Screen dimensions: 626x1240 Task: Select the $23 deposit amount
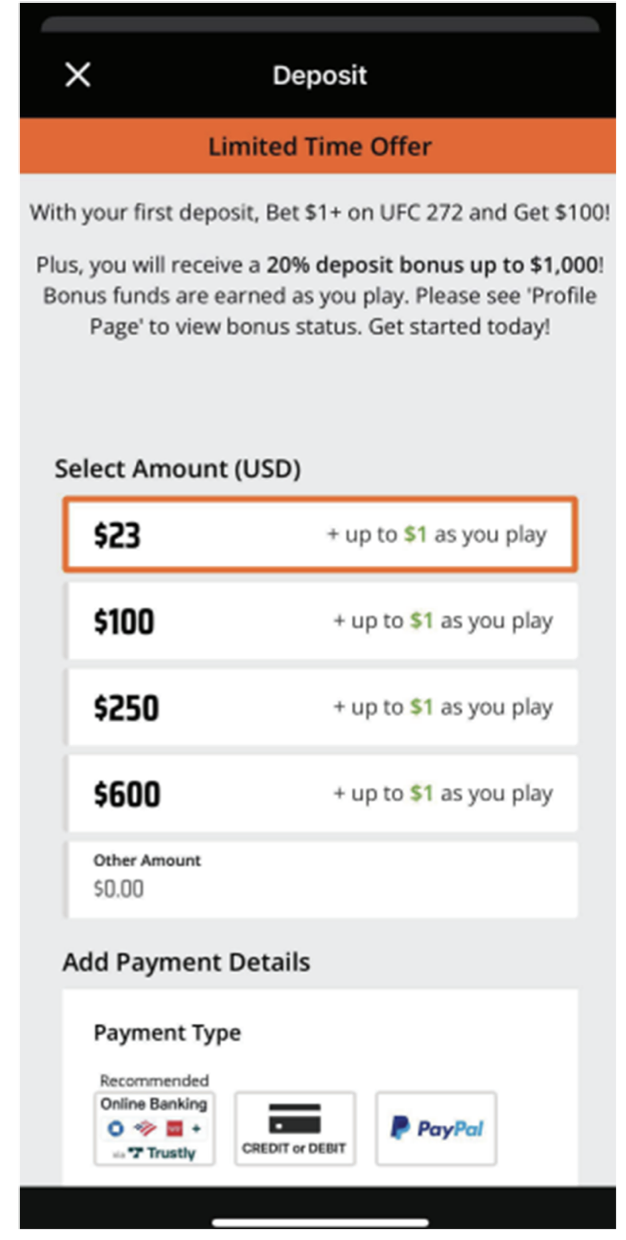[320, 535]
